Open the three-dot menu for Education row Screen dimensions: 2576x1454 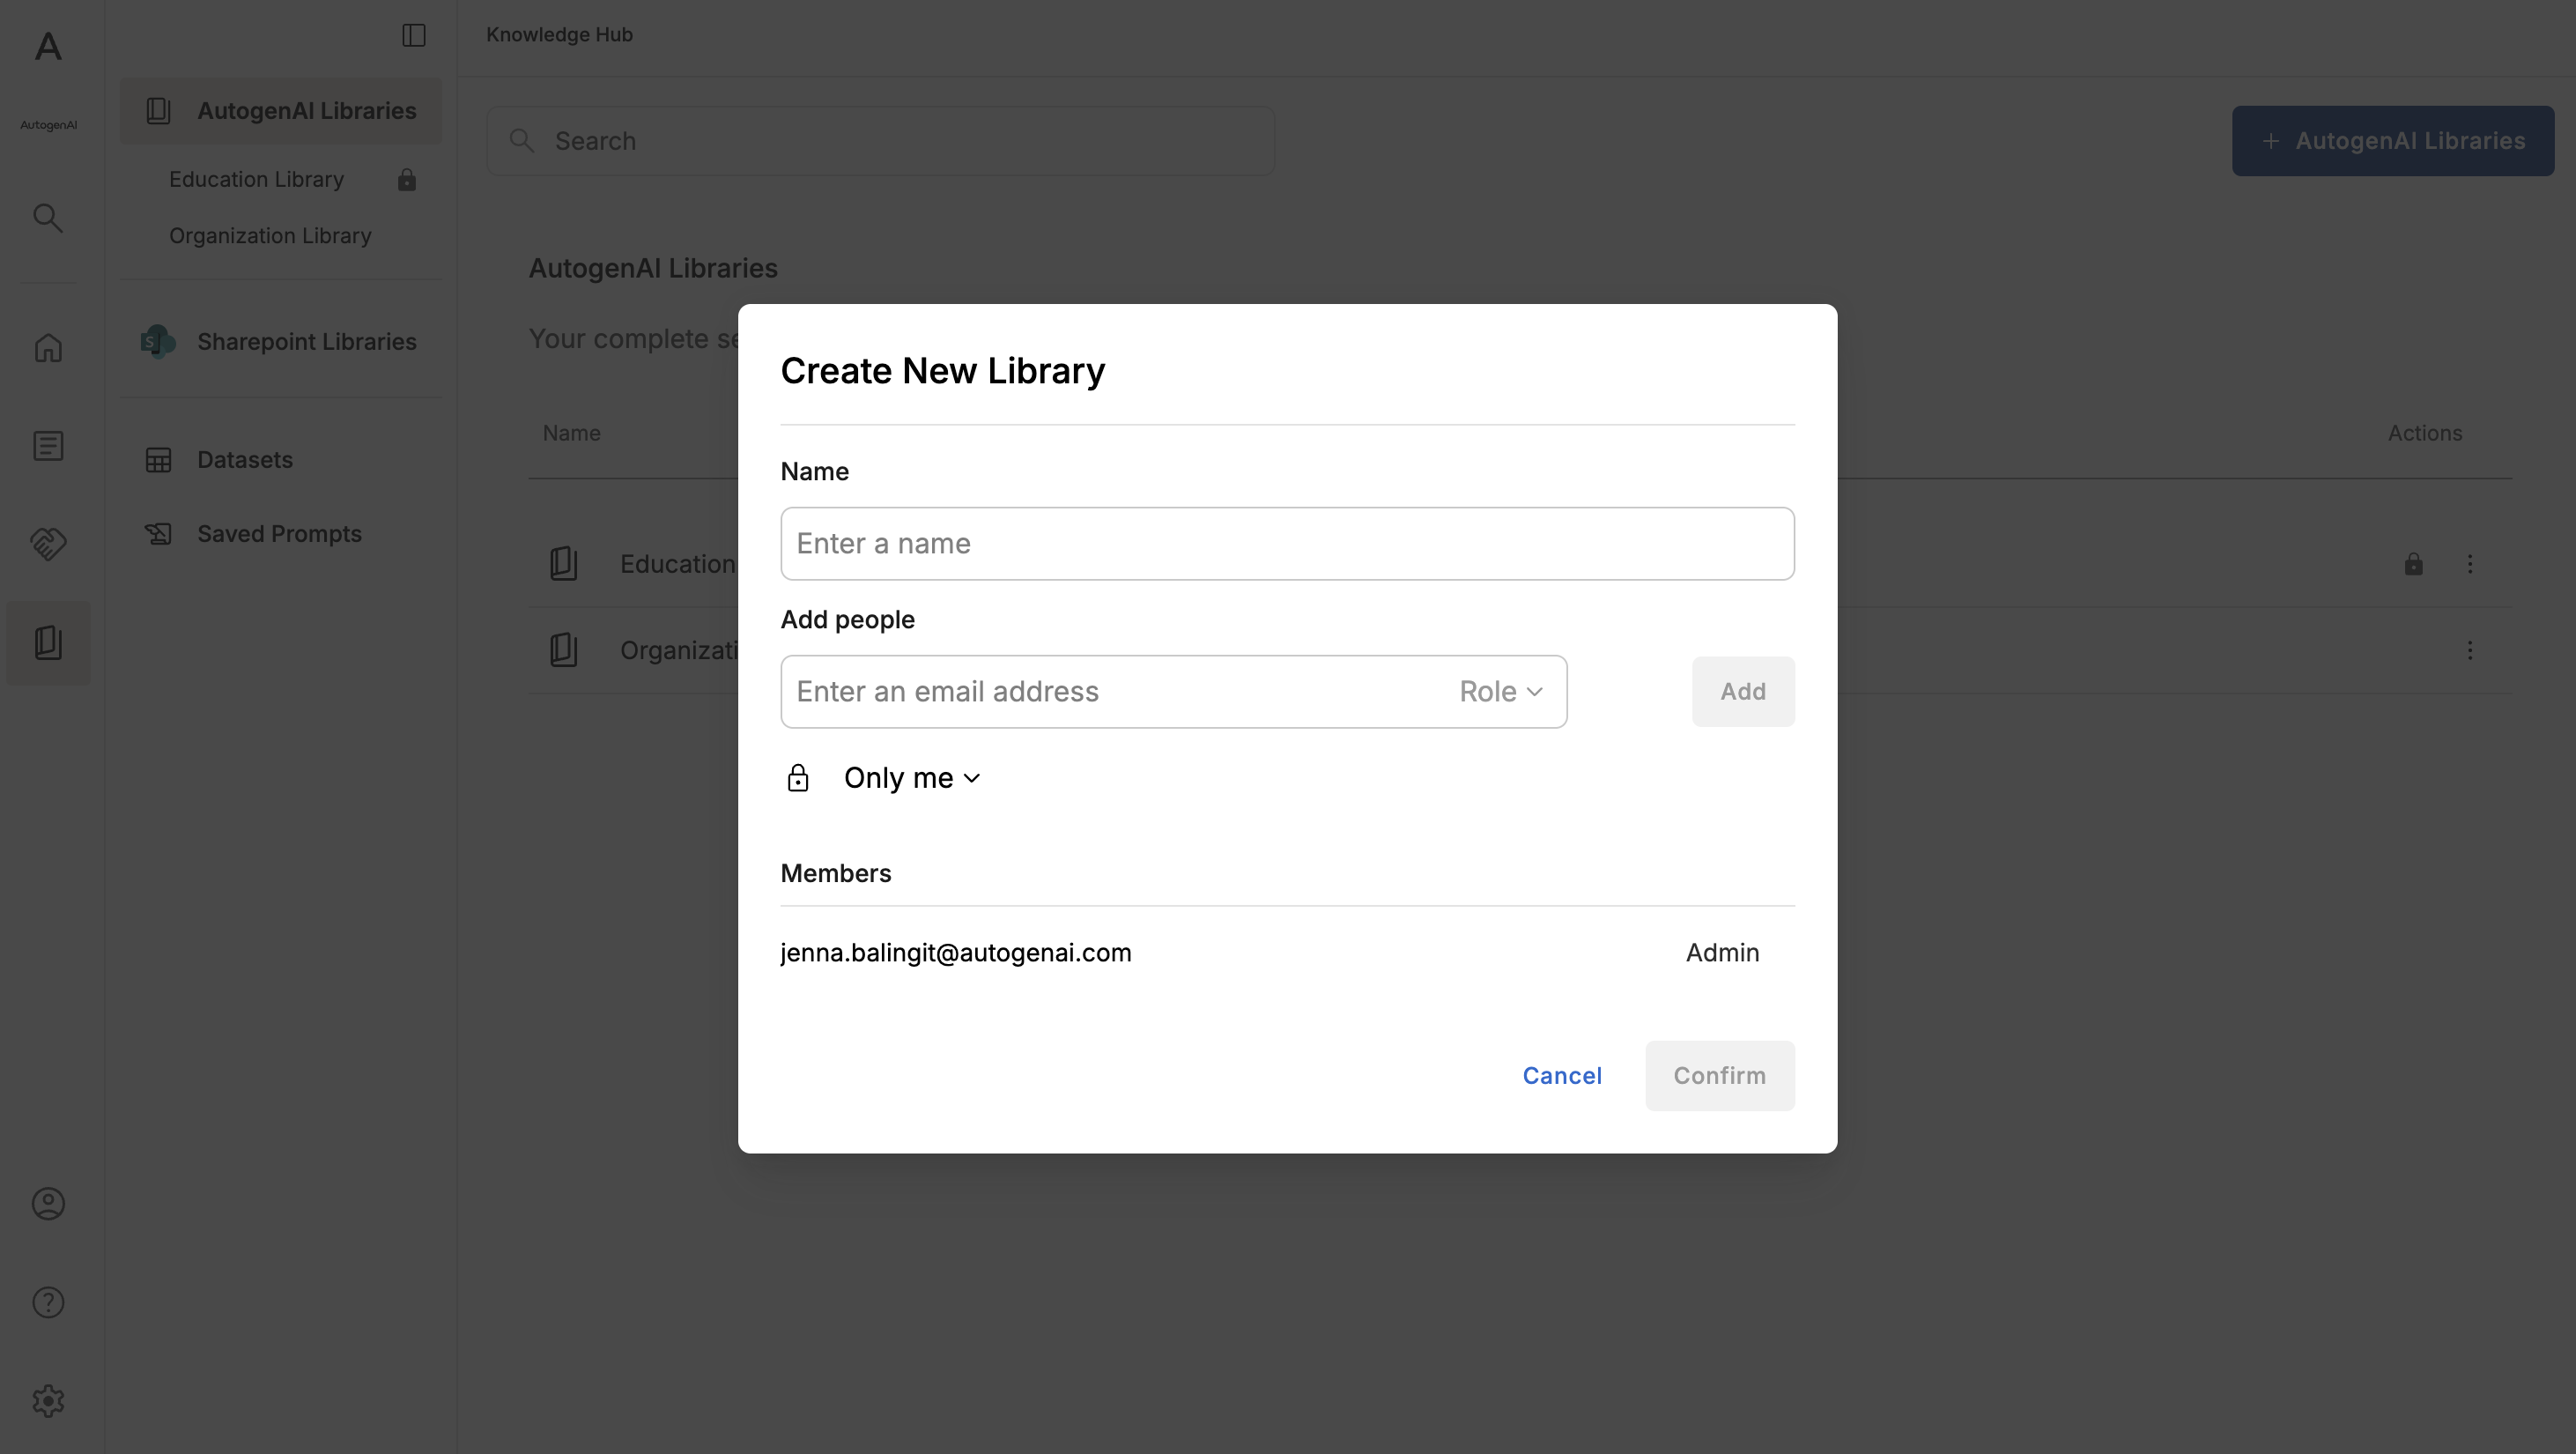click(x=2470, y=564)
